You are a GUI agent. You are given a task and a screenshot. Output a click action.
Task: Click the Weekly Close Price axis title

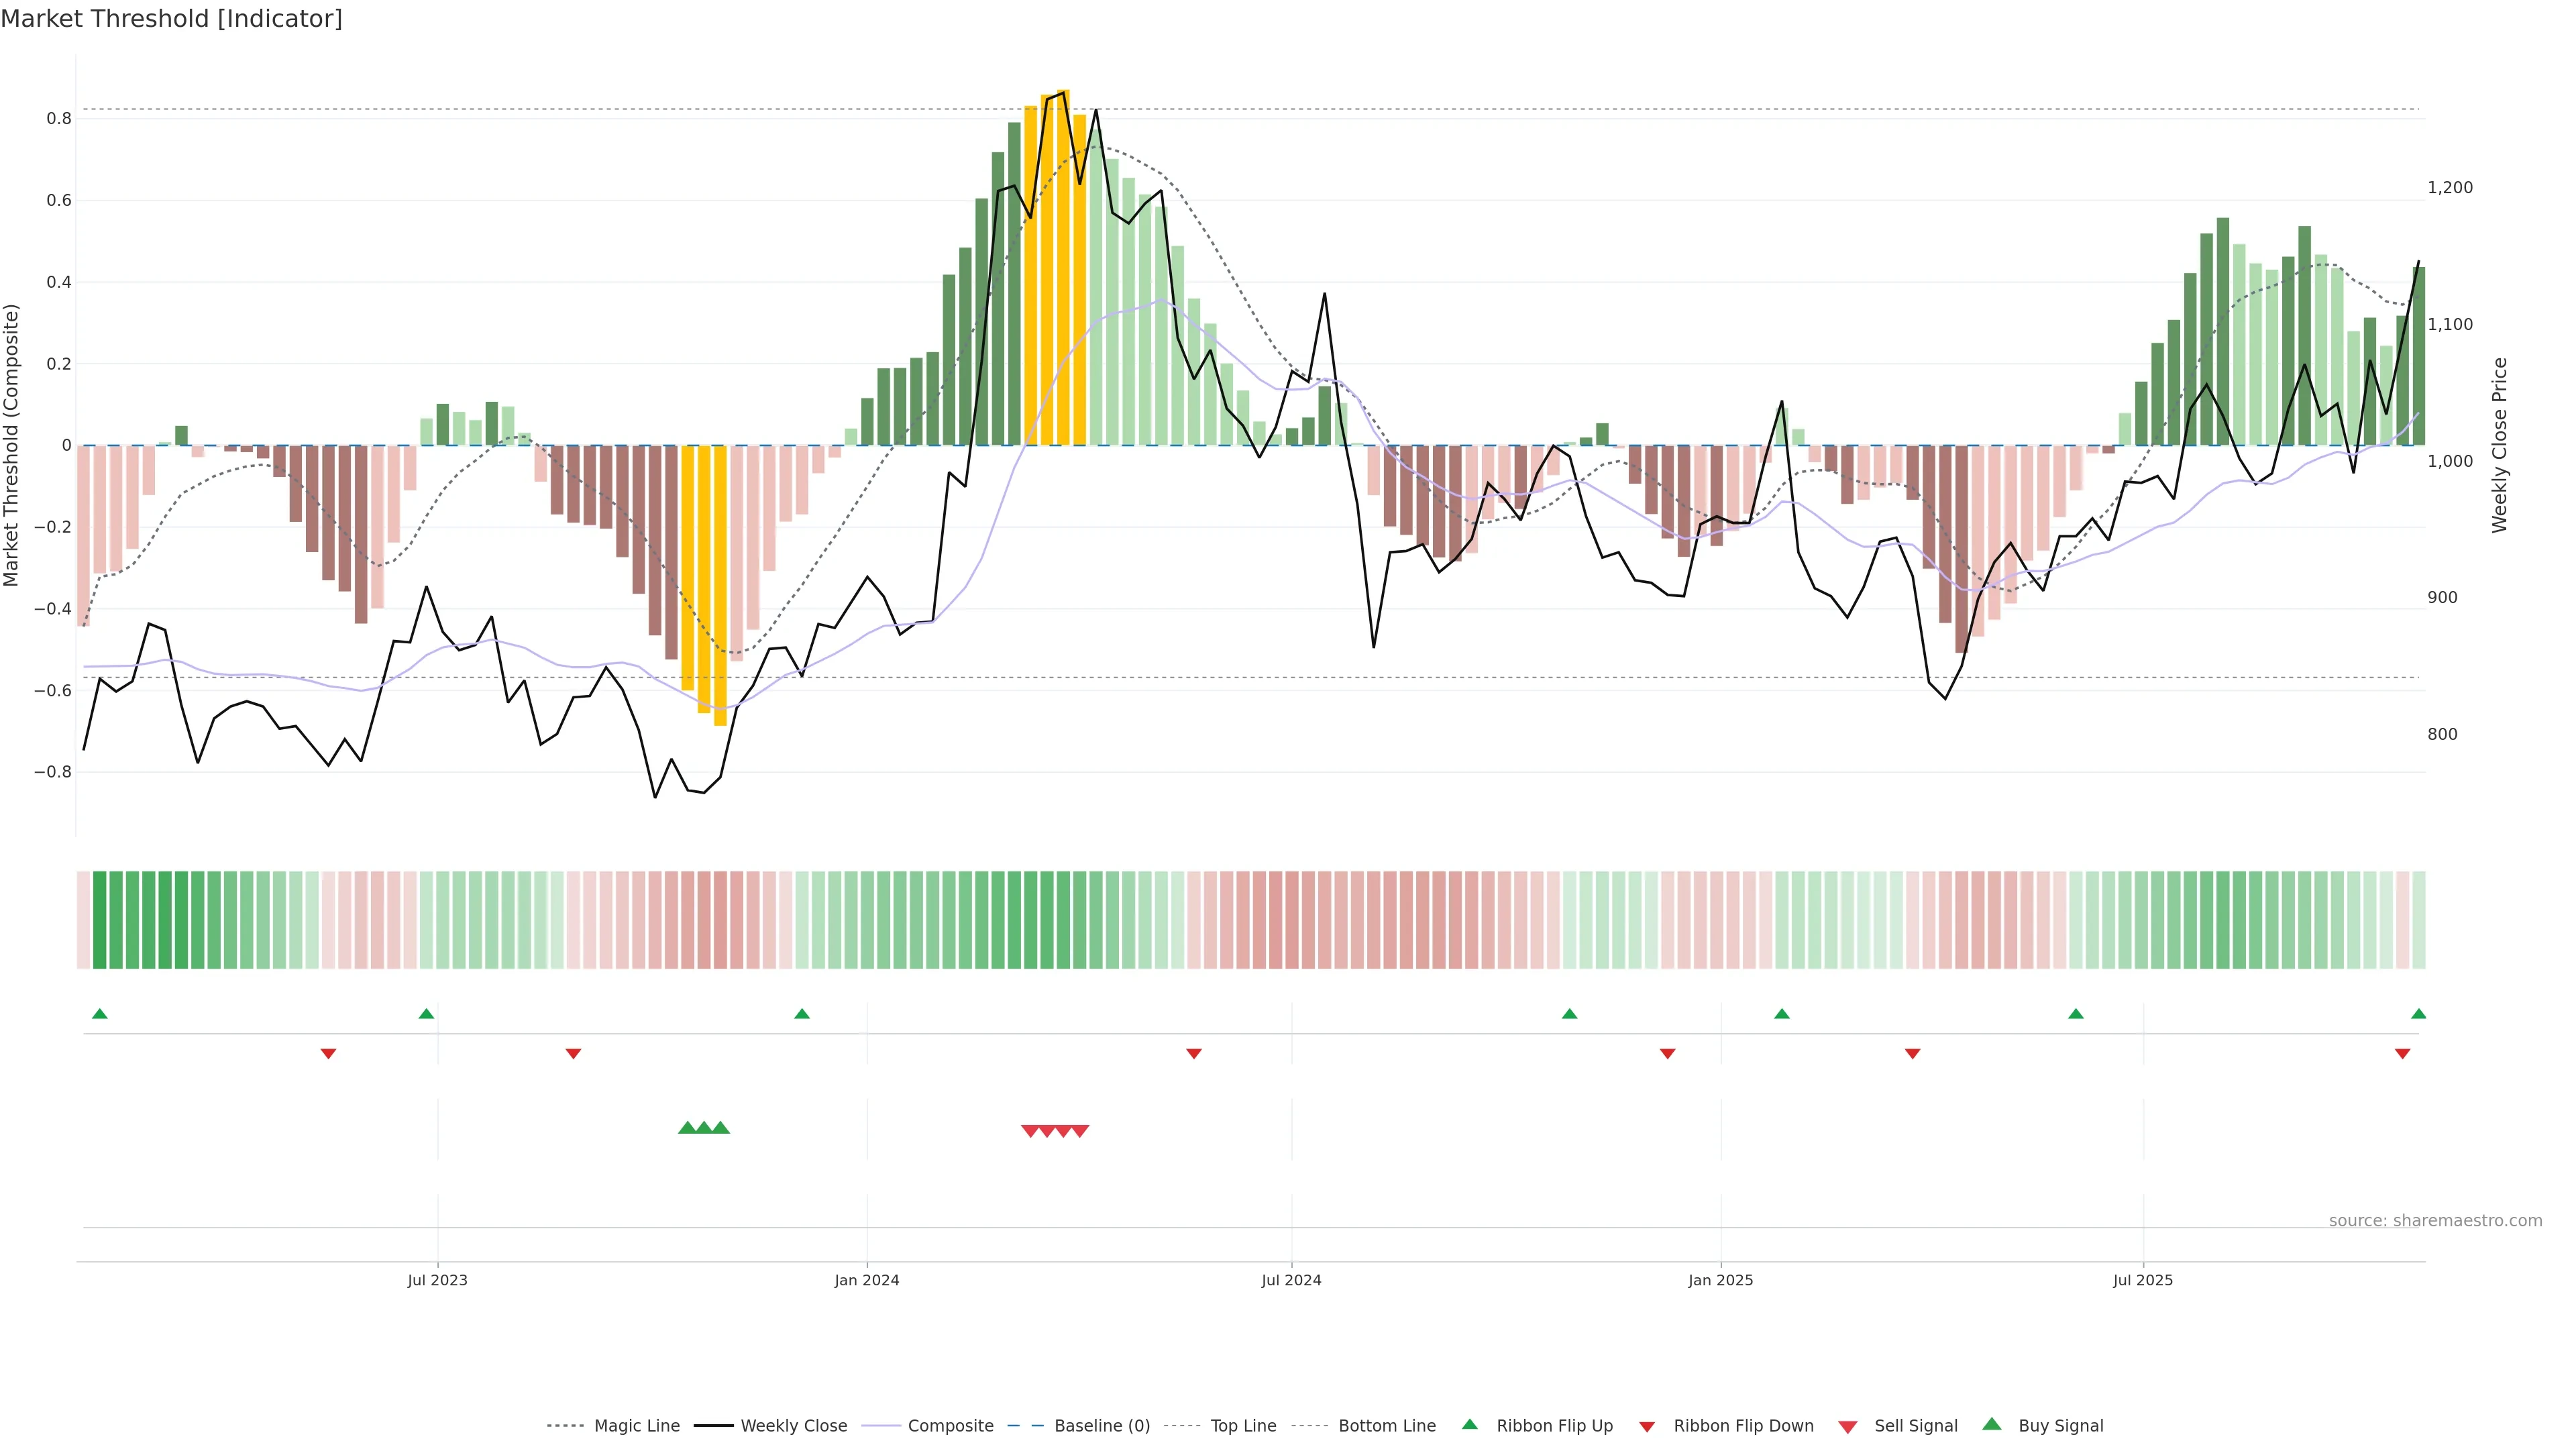tap(2500, 445)
